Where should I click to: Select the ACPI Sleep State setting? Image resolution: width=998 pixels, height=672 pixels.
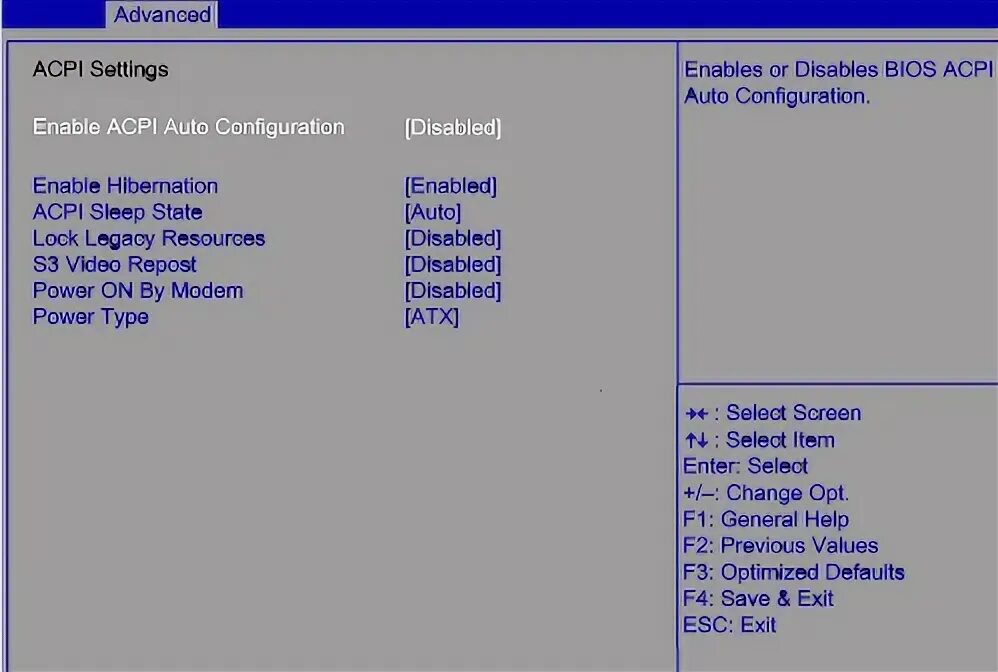(x=118, y=212)
